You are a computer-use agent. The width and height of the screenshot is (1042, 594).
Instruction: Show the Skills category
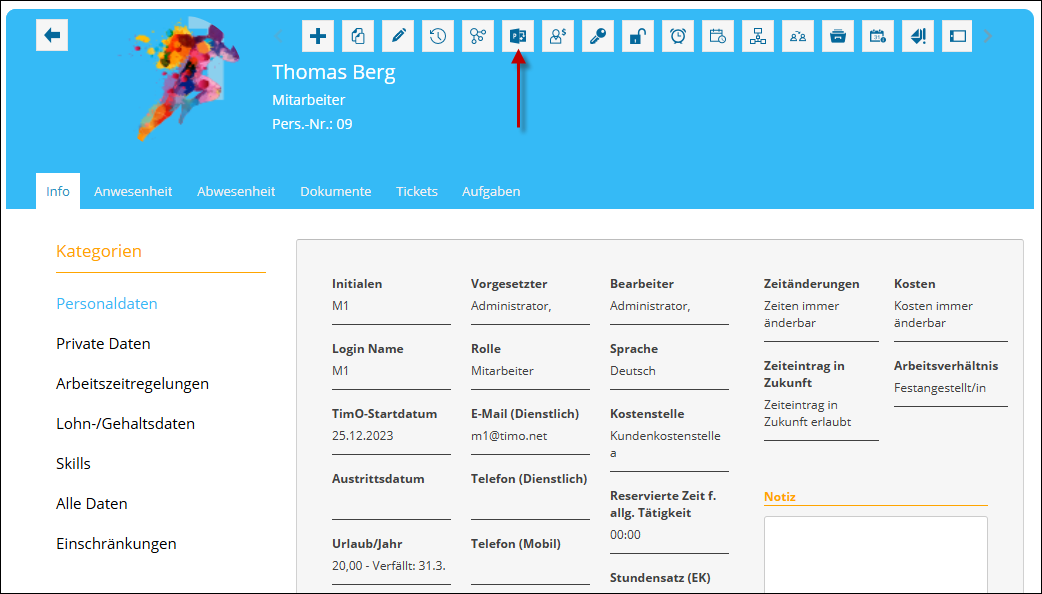pyautogui.click(x=73, y=464)
